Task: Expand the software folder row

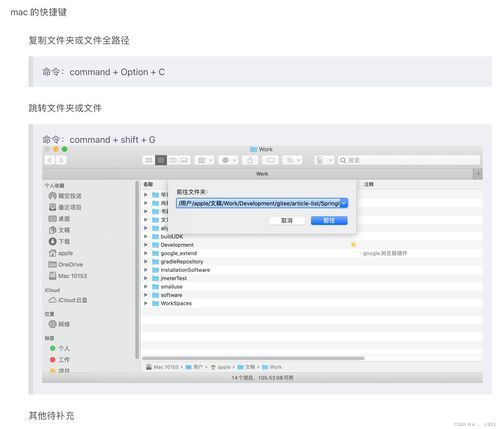Action: point(146,295)
